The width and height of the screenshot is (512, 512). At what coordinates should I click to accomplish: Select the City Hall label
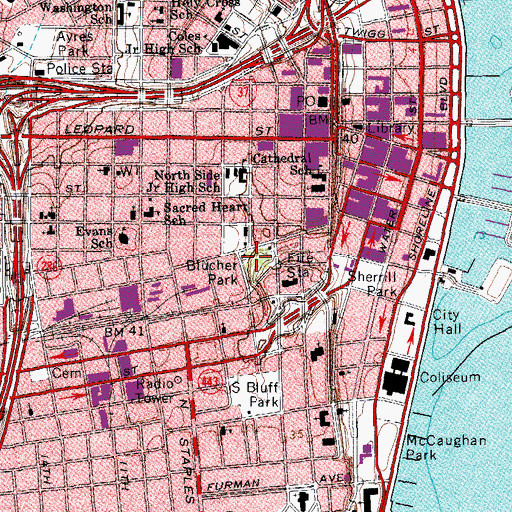coord(447,322)
